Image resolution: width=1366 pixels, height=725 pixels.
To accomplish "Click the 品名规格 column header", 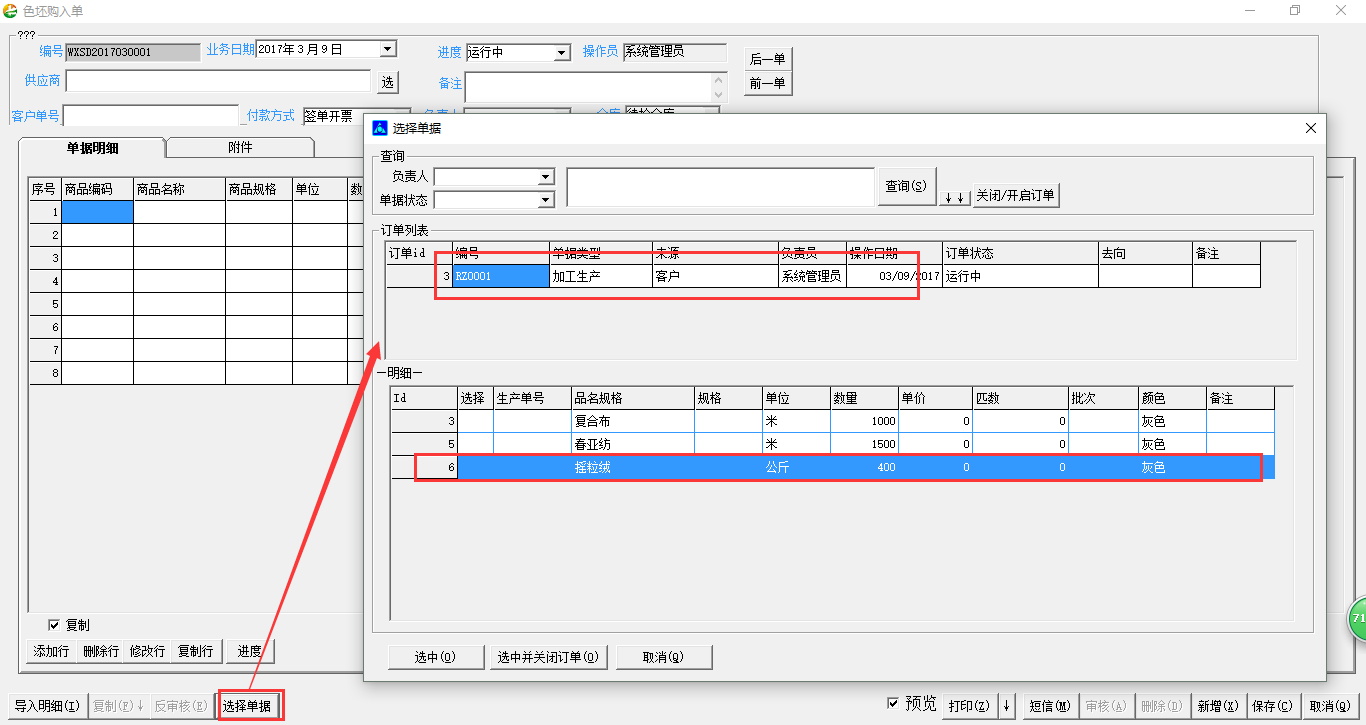I will pyautogui.click(x=632, y=398).
